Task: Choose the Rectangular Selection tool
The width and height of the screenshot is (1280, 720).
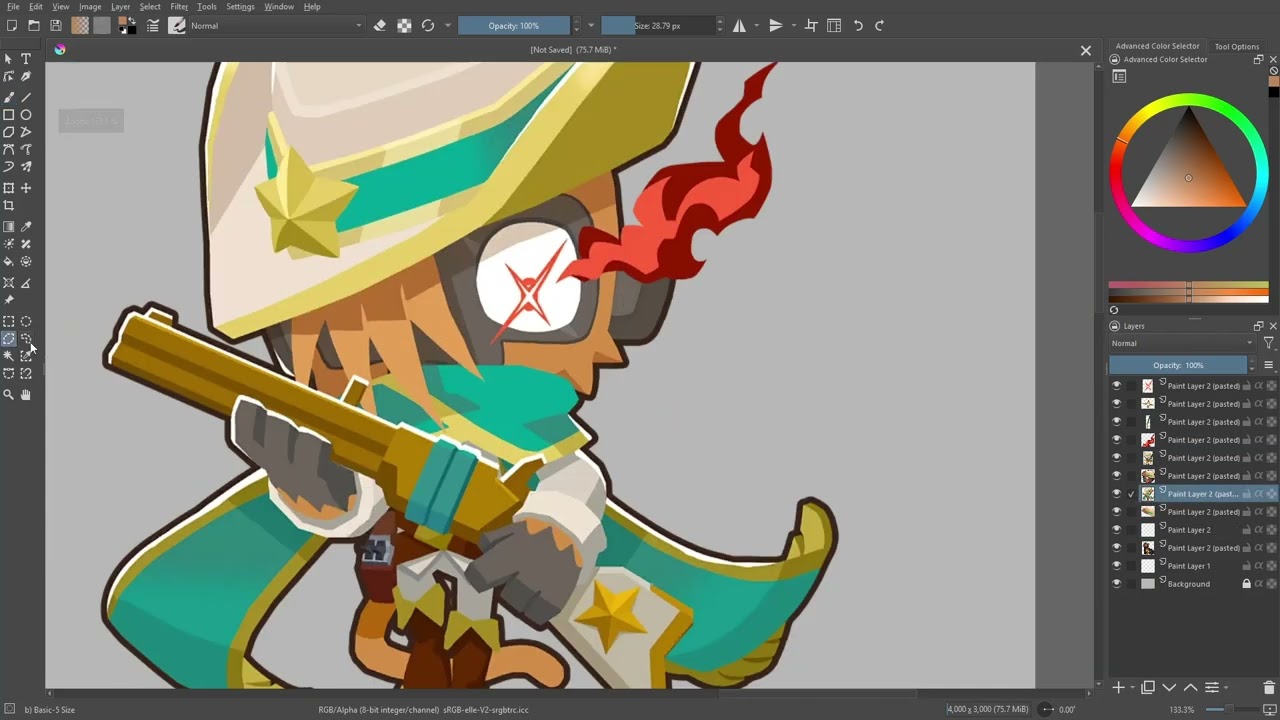Action: (9, 322)
